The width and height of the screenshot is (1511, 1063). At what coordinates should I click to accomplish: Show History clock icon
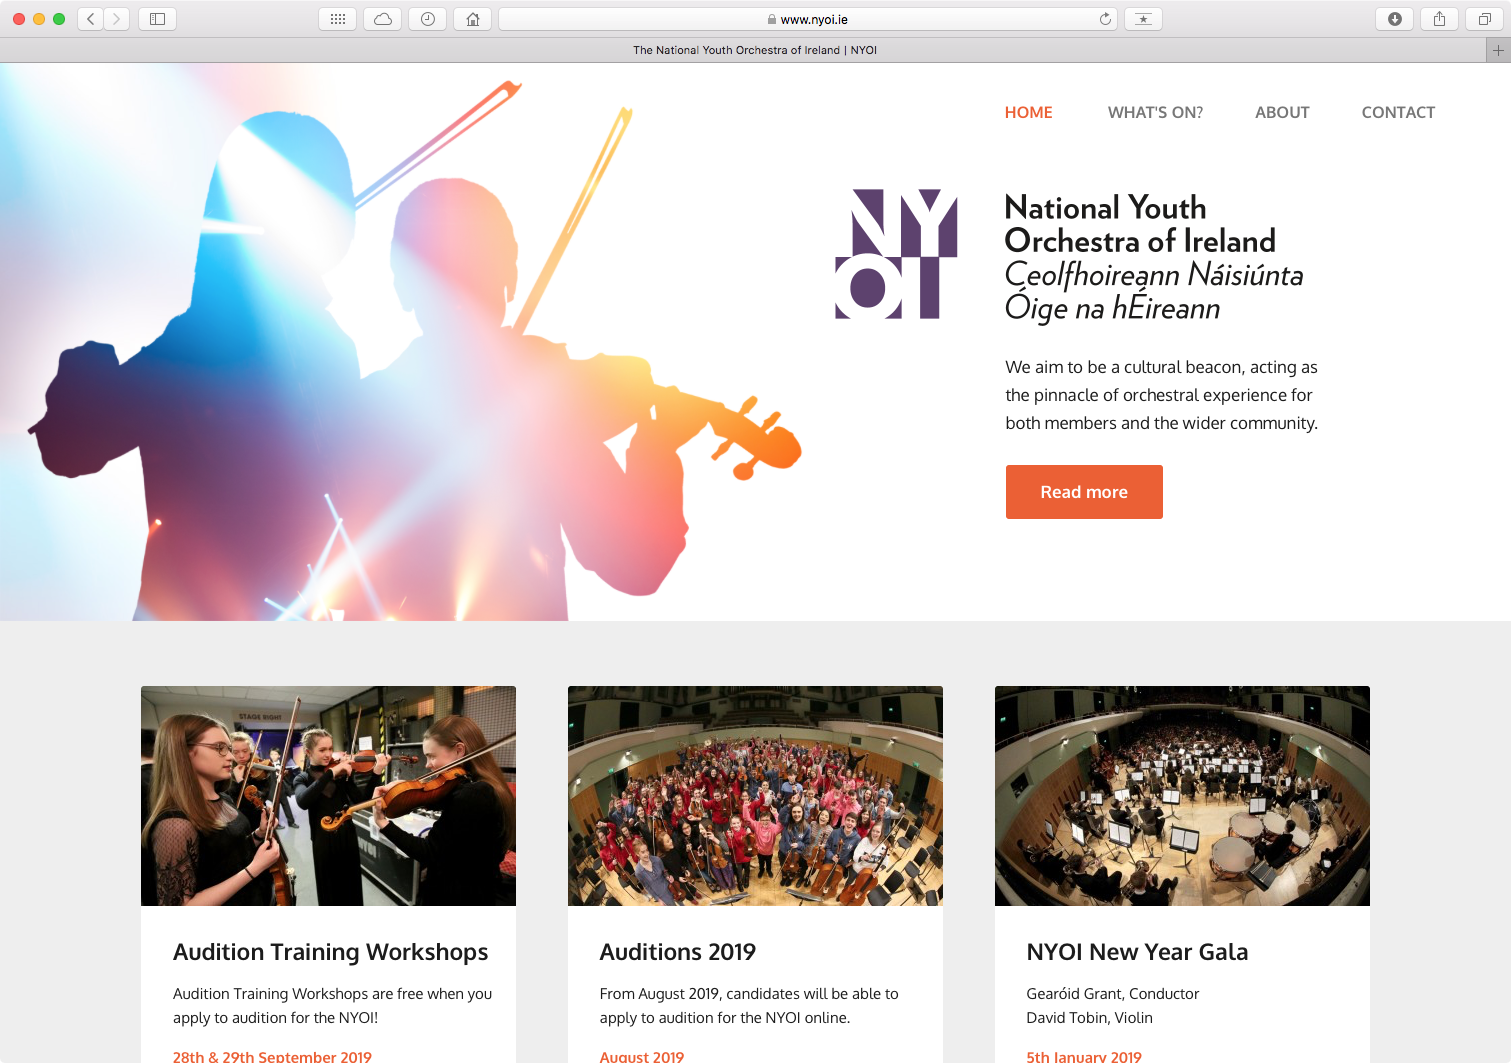[x=428, y=19]
